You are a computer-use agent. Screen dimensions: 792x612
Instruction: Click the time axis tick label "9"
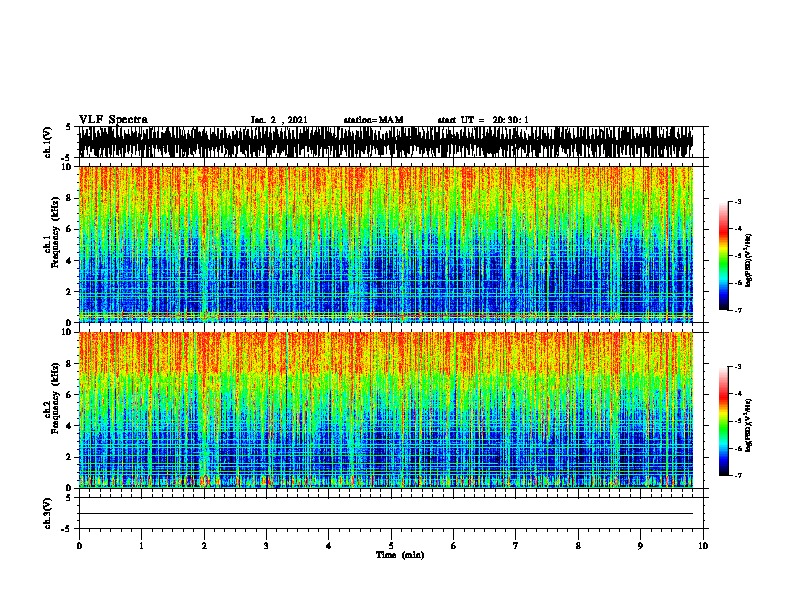pos(640,546)
